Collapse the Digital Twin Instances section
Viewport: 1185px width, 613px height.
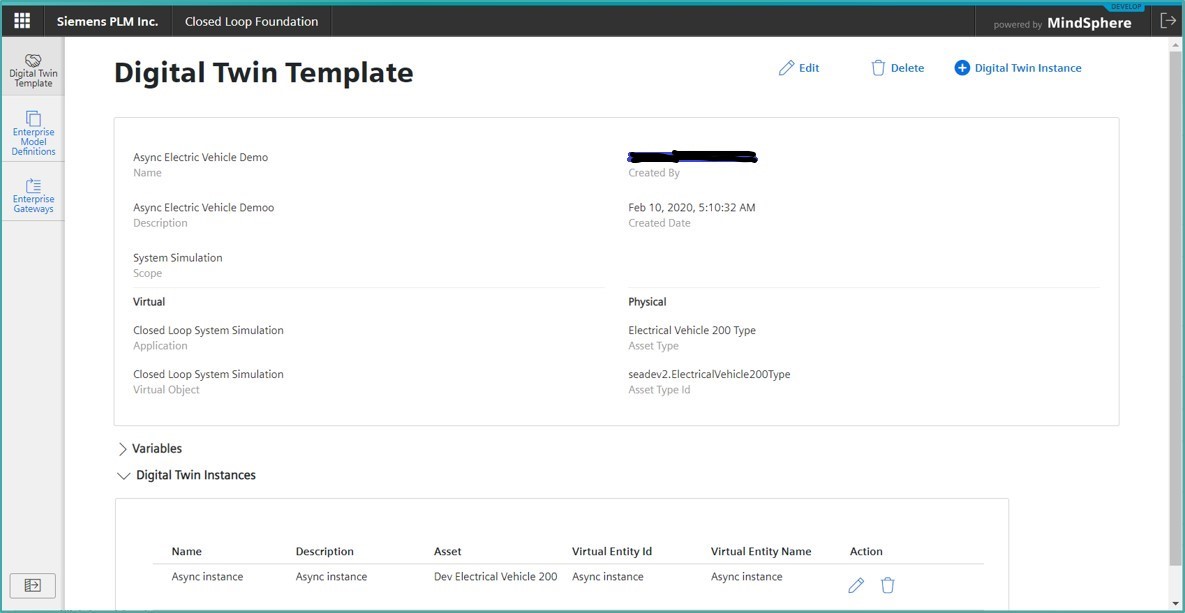pos(187,475)
